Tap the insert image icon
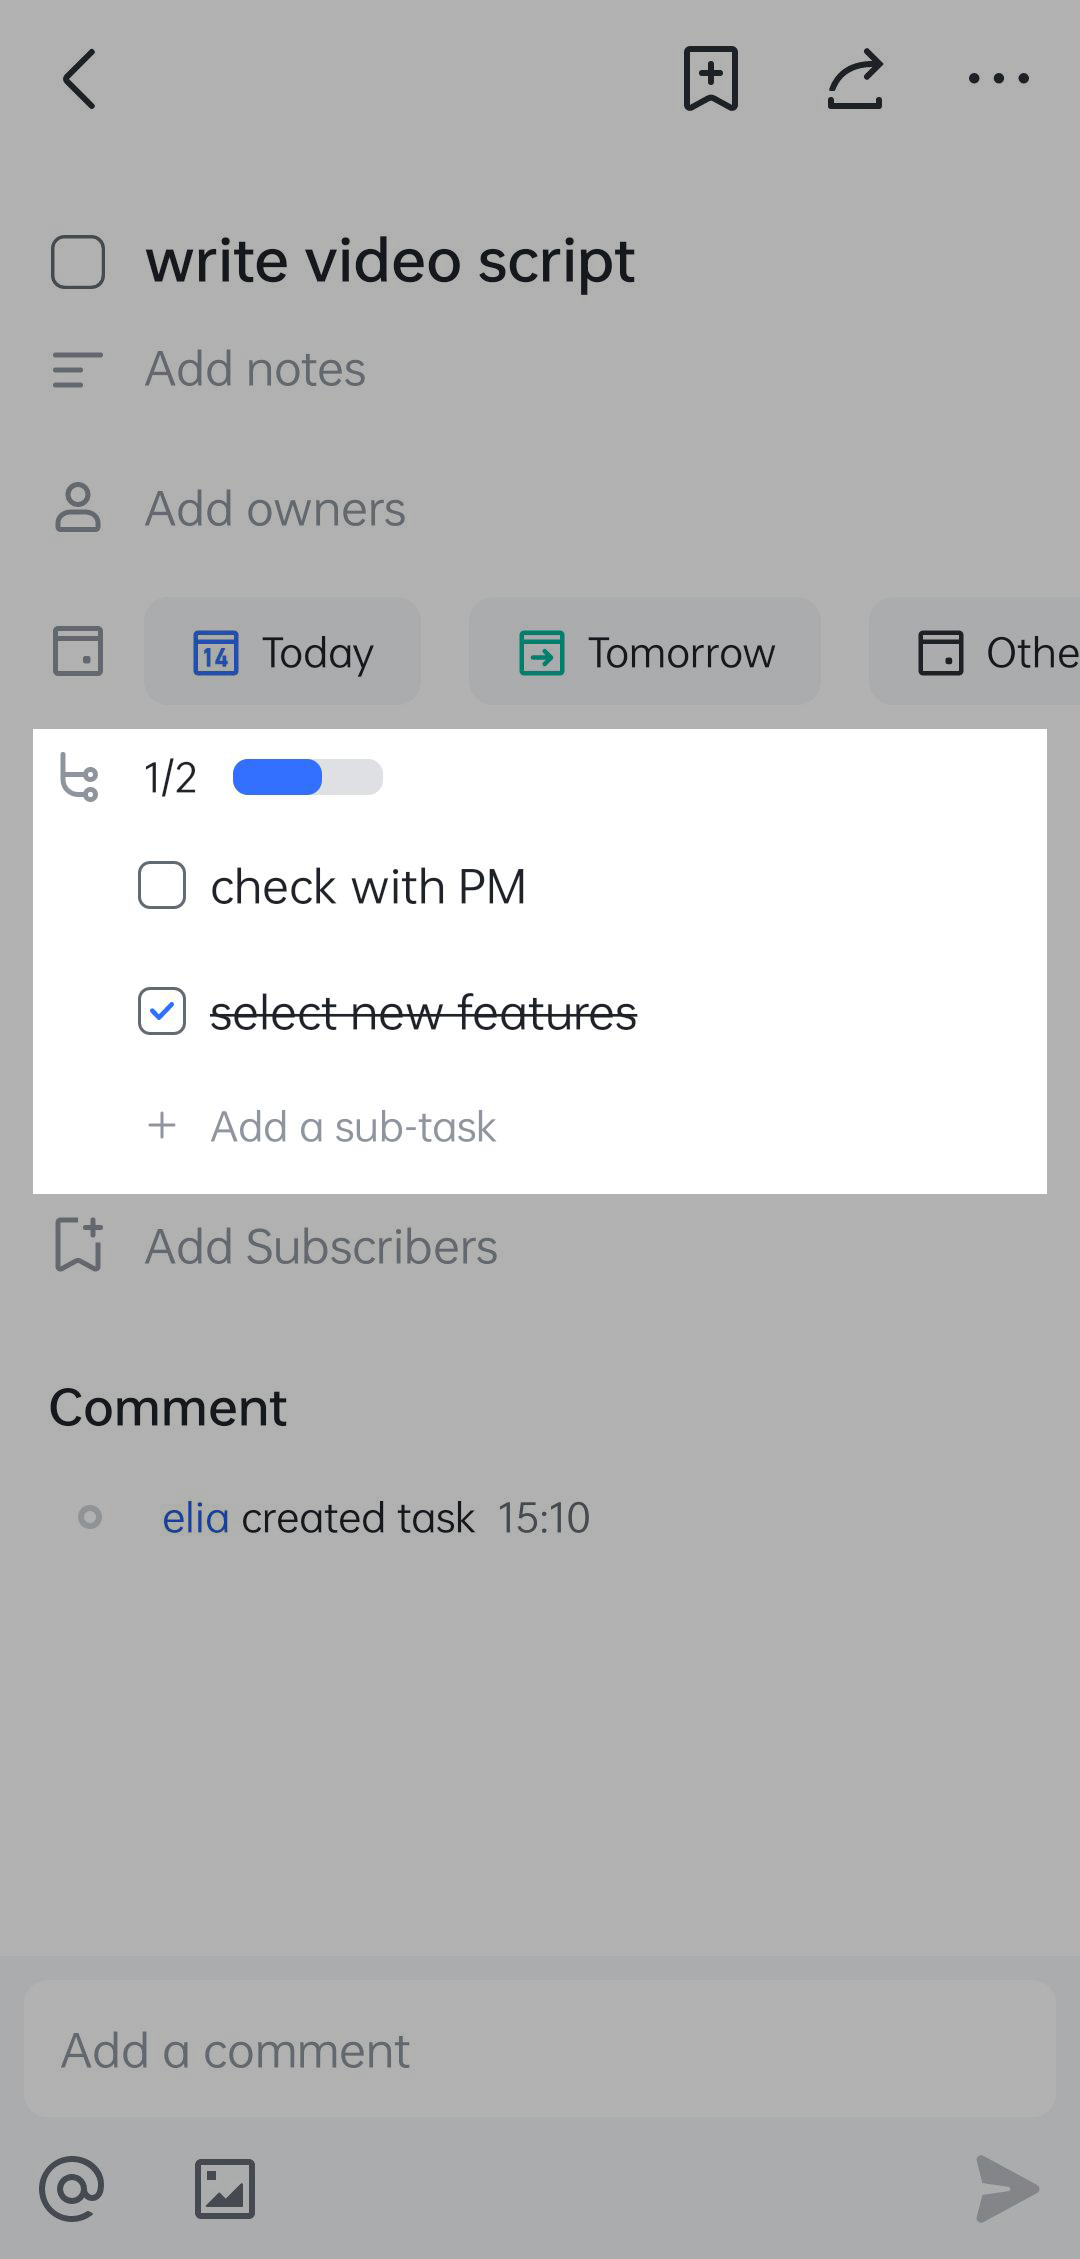 pos(224,2189)
